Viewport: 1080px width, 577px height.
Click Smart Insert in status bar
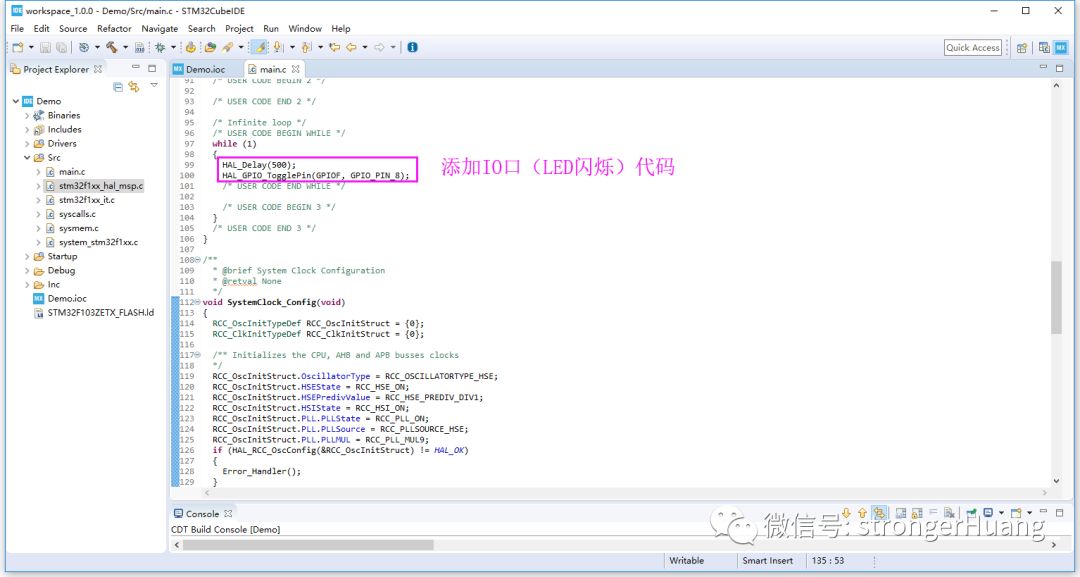767,560
